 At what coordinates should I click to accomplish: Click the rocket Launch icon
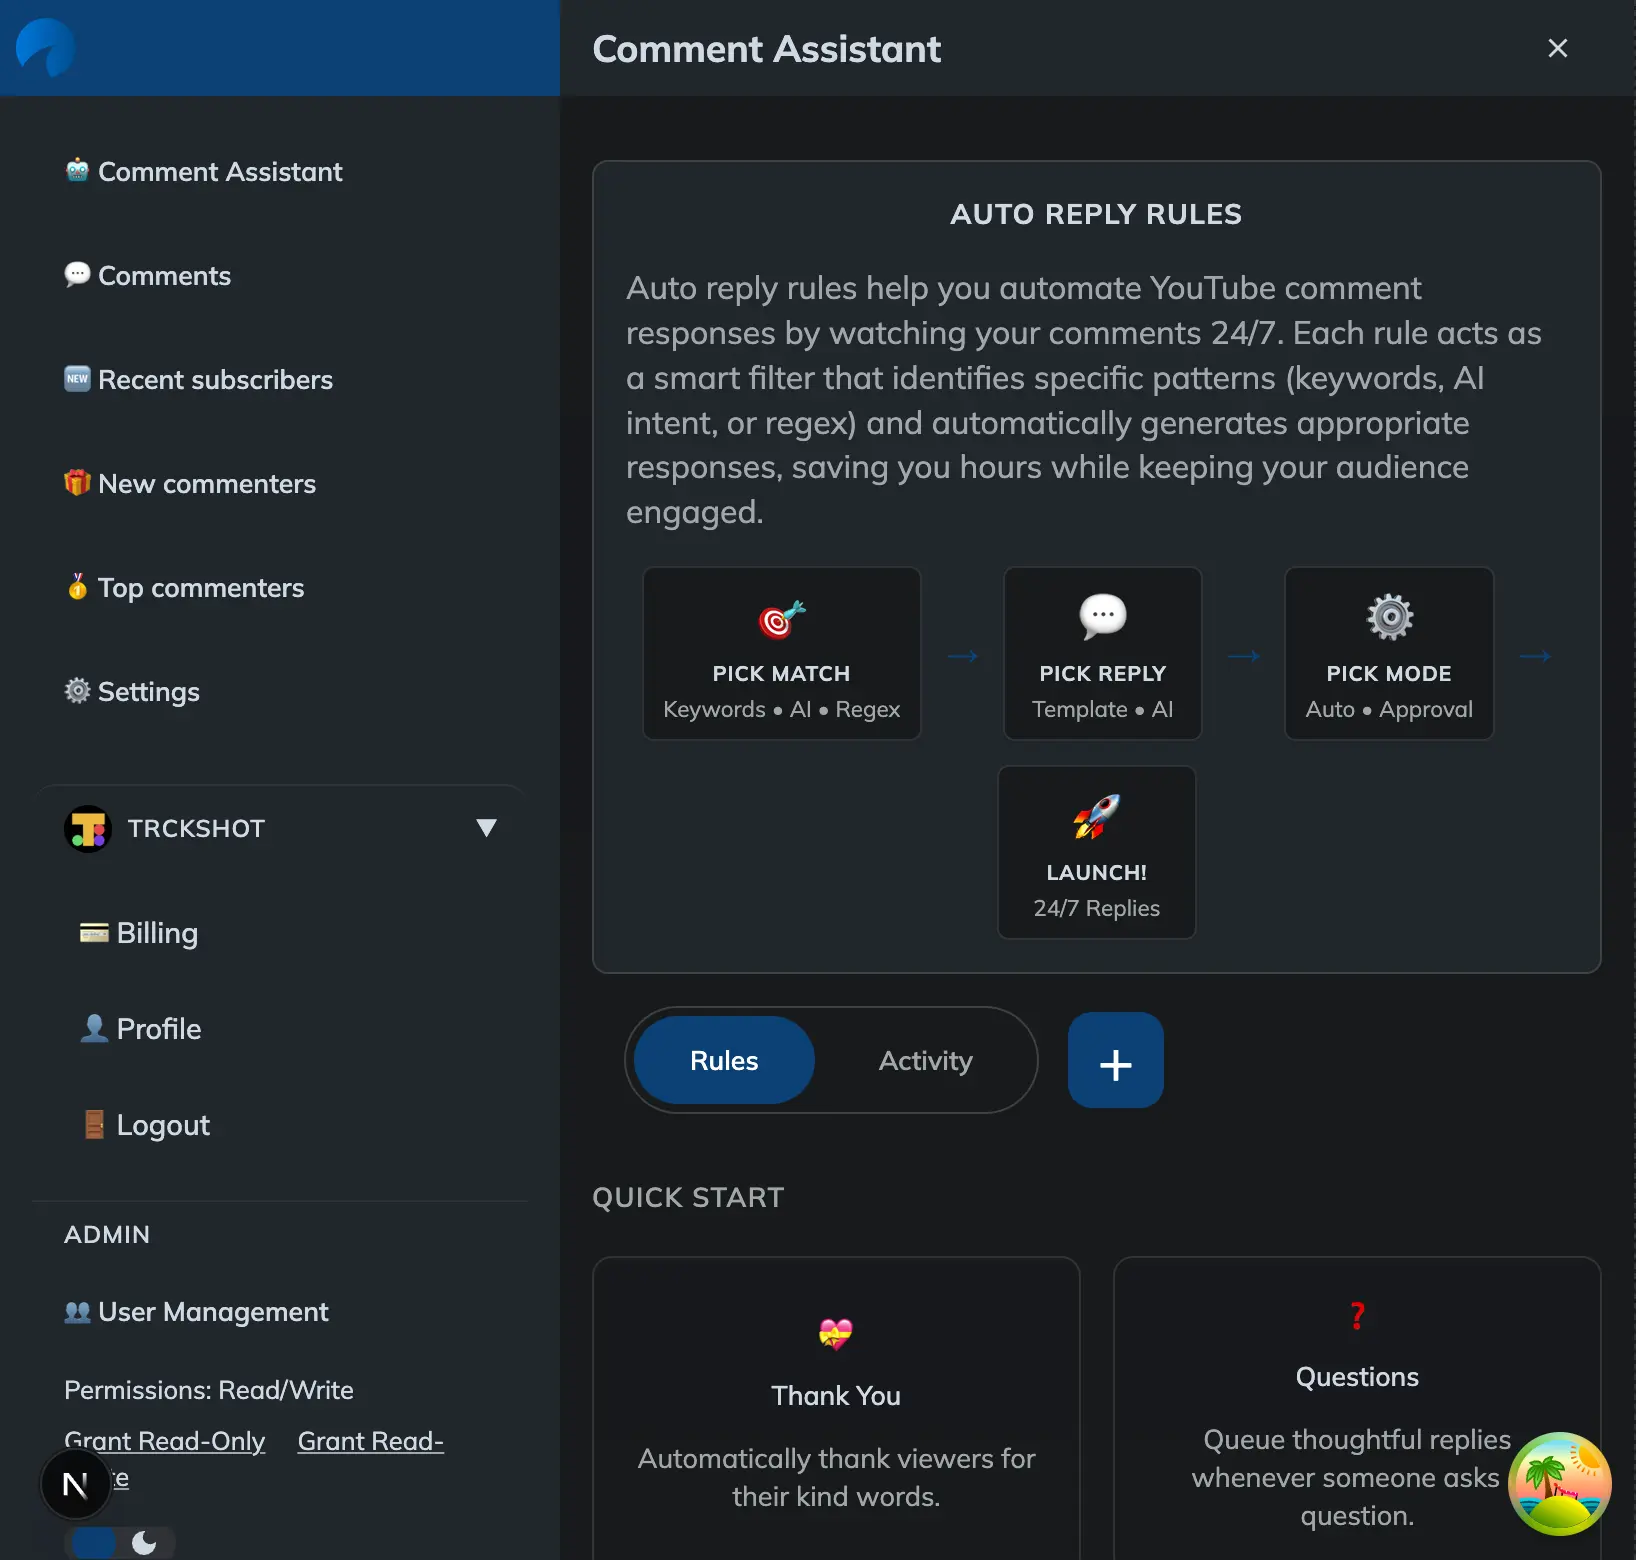[x=1096, y=817]
